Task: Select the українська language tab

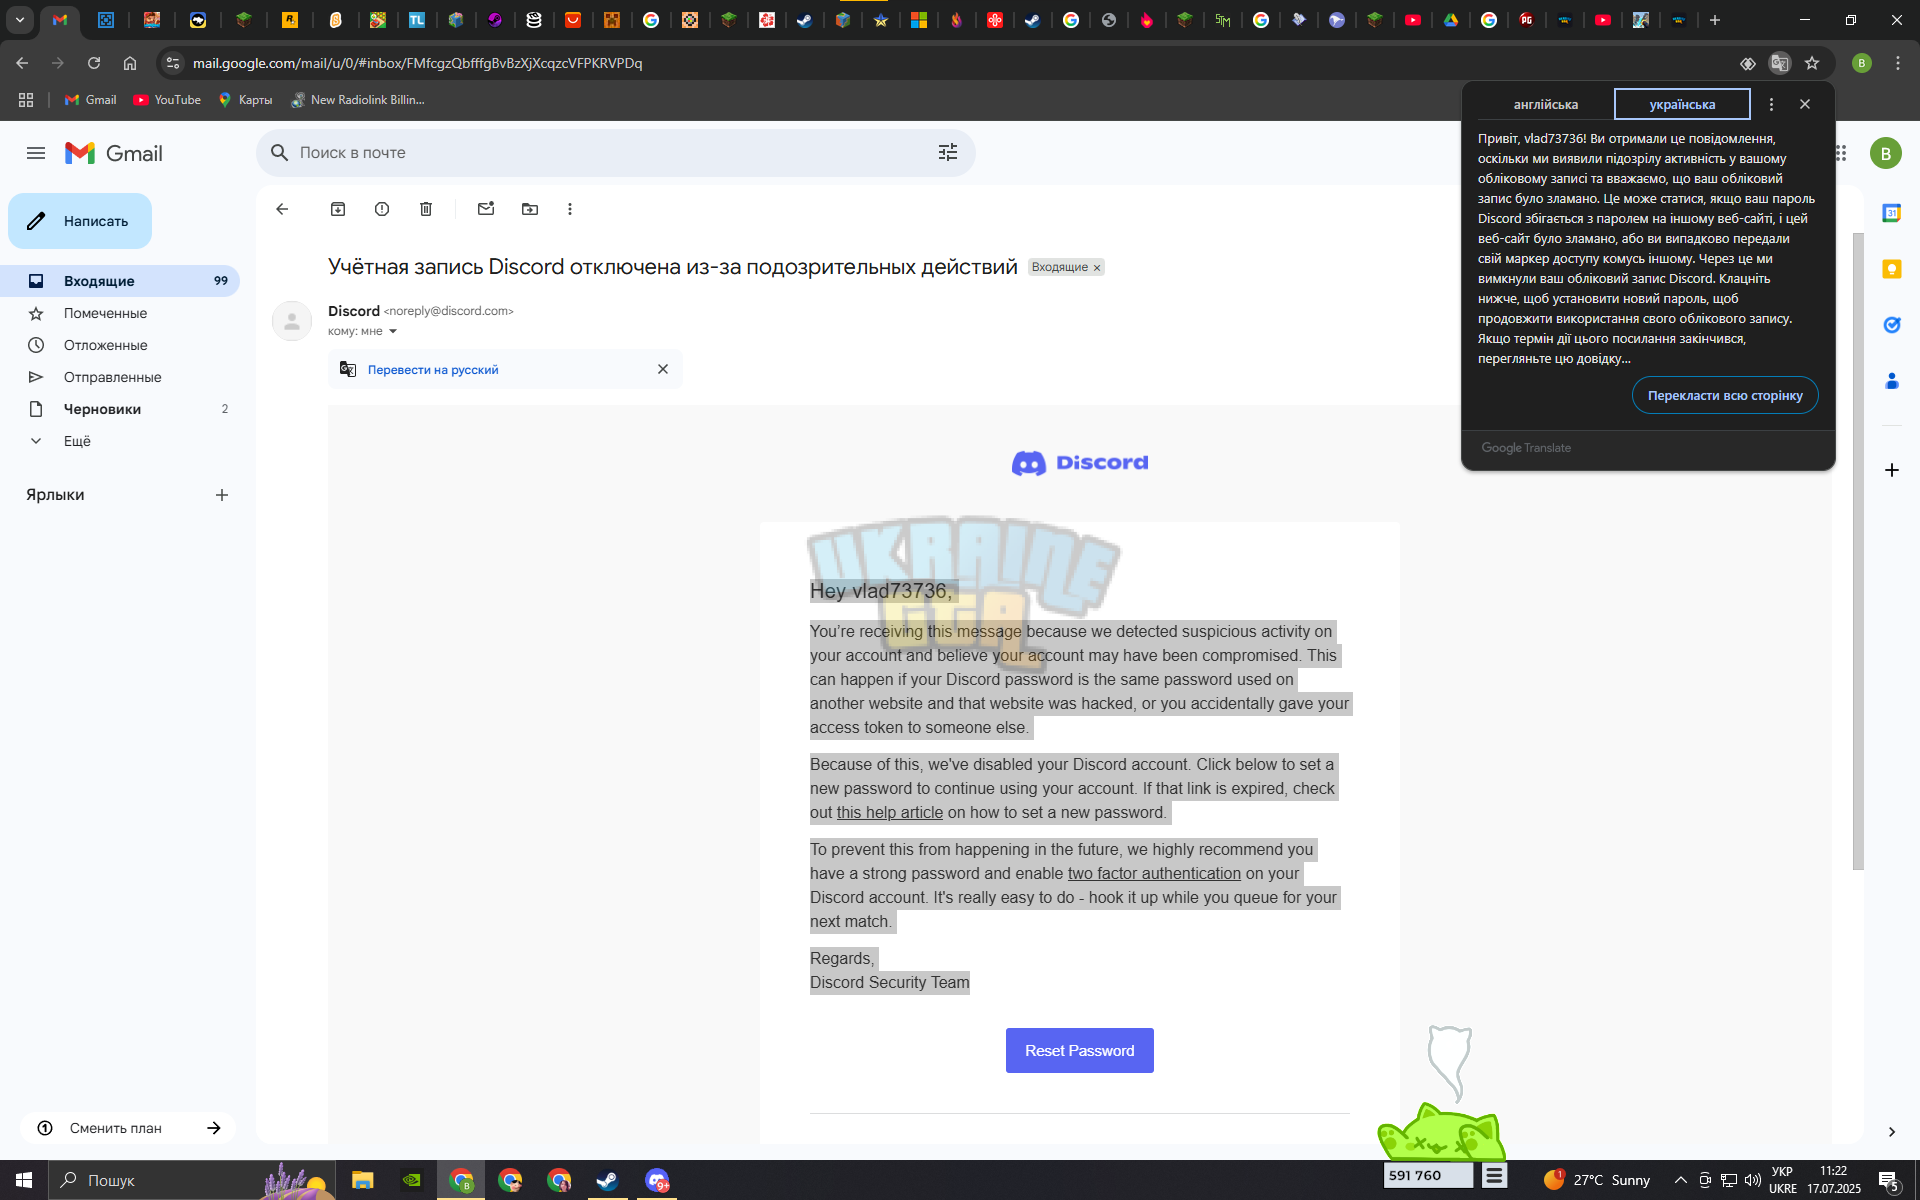Action: click(1682, 104)
